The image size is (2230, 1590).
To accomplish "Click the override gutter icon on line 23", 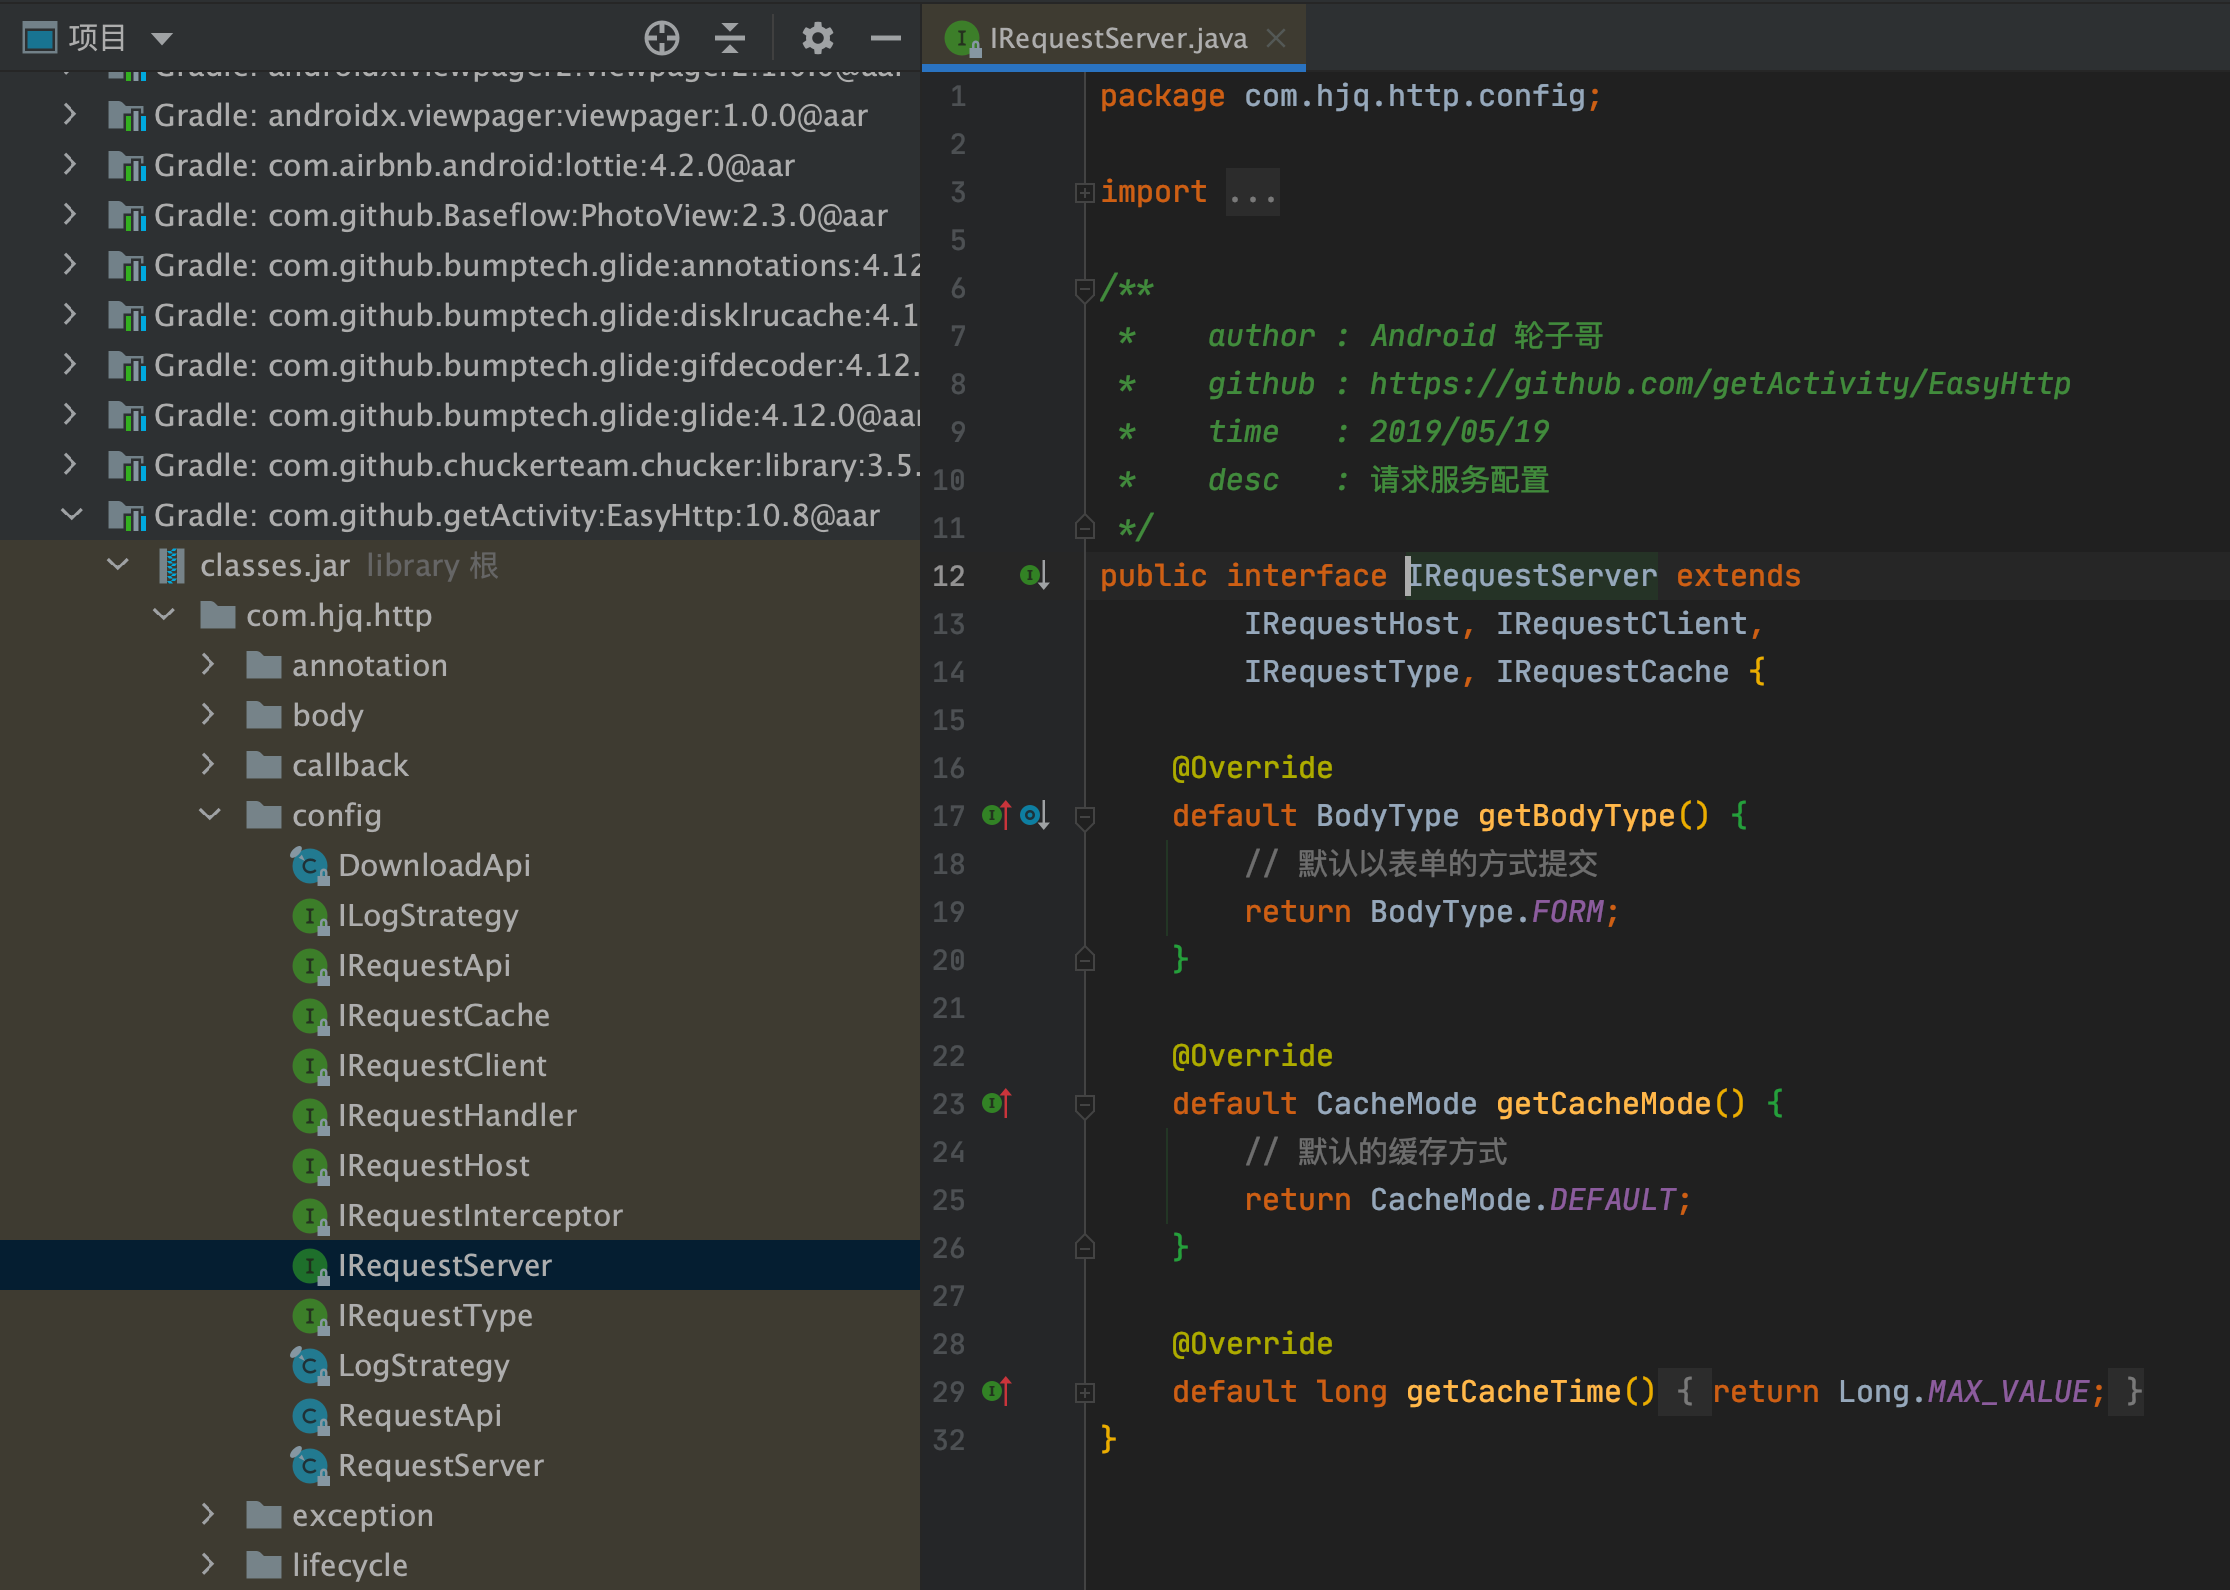I will [x=997, y=1103].
